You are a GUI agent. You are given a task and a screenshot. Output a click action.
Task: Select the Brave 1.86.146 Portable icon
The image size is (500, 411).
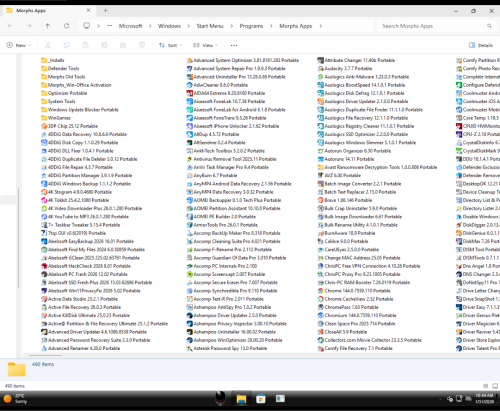pos(320,200)
